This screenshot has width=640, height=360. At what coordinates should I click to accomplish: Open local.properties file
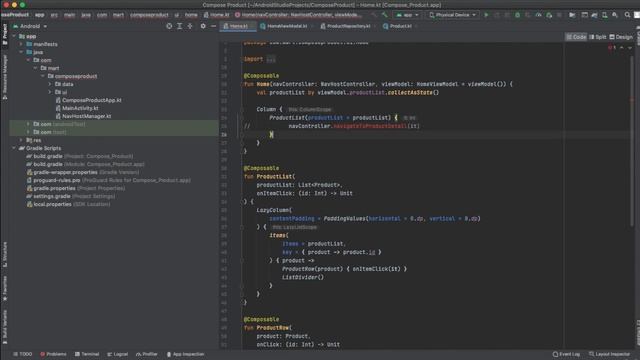click(68, 204)
